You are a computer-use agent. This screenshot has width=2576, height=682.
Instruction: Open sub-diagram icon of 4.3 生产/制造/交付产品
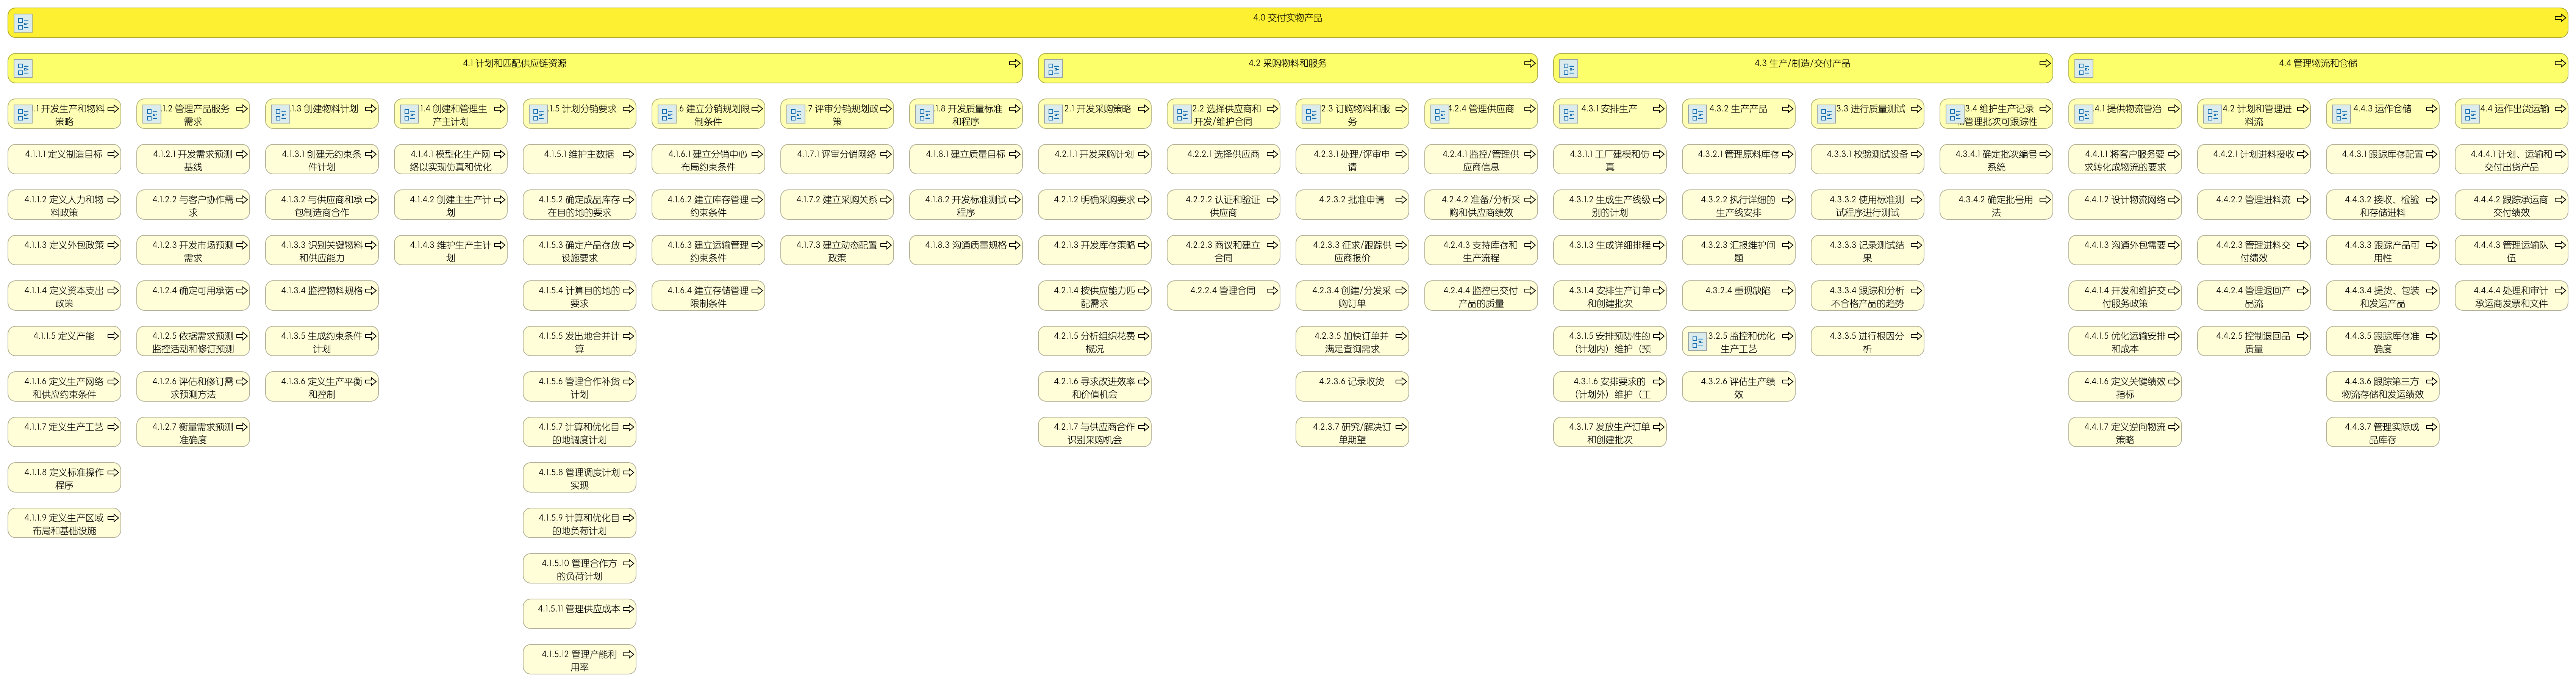coord(1569,69)
